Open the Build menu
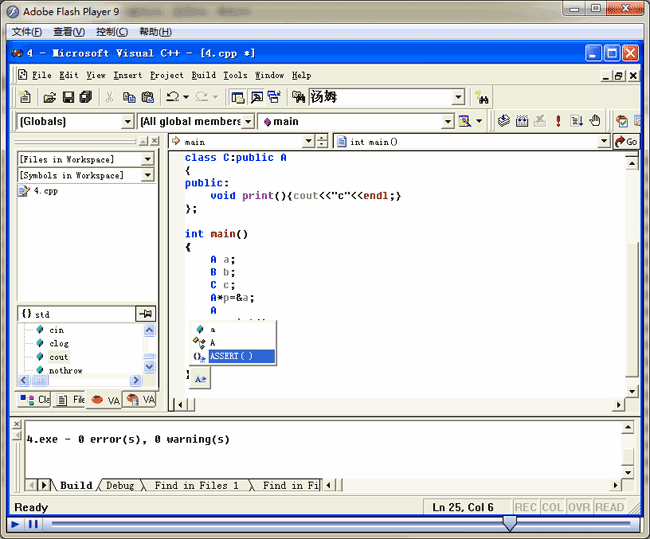The height and width of the screenshot is (539, 650). point(203,75)
